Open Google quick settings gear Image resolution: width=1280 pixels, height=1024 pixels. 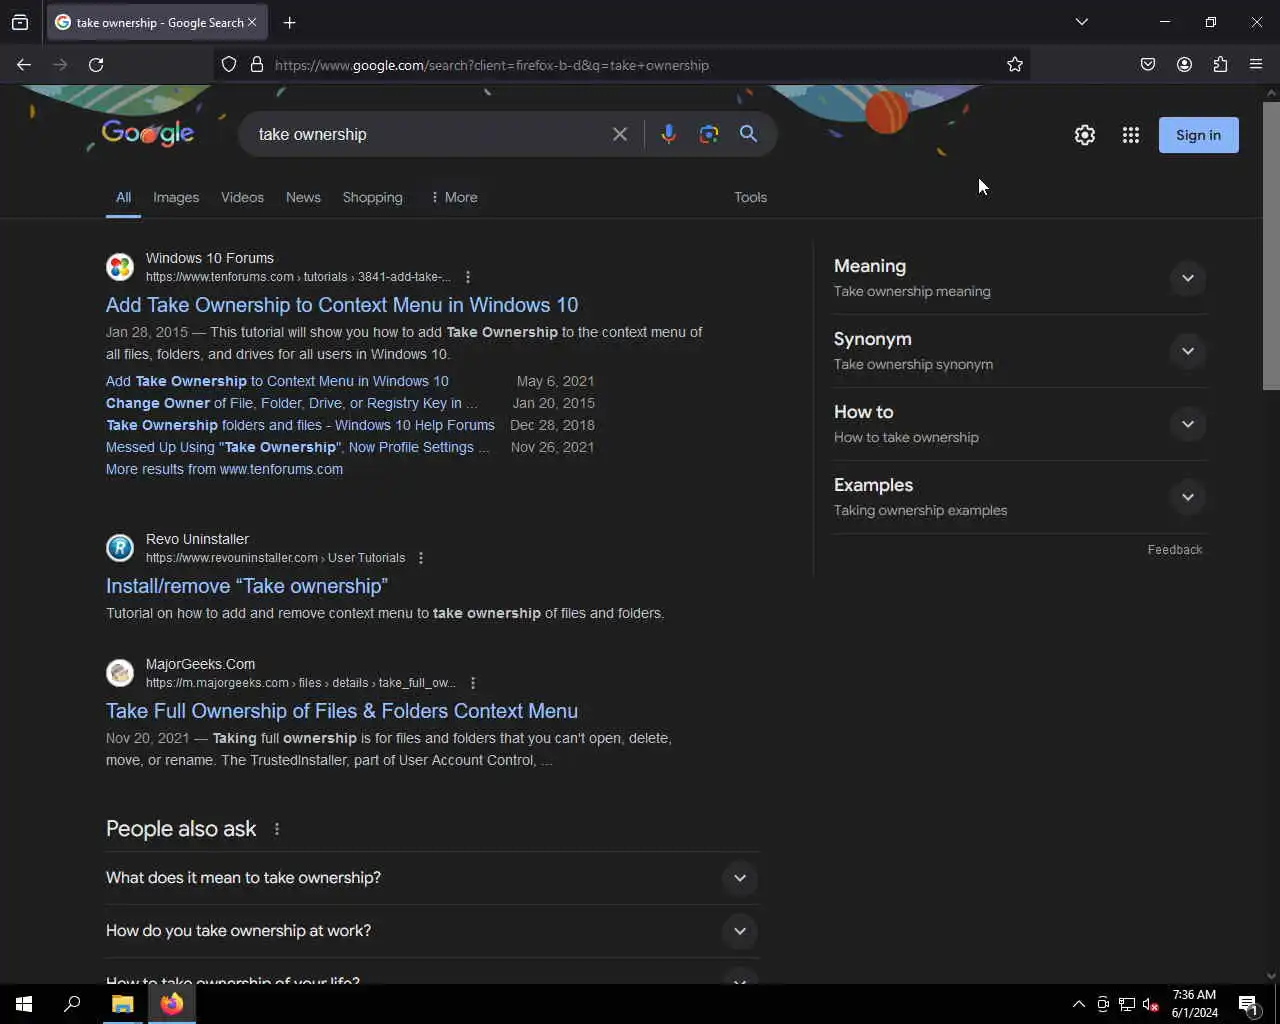1085,135
